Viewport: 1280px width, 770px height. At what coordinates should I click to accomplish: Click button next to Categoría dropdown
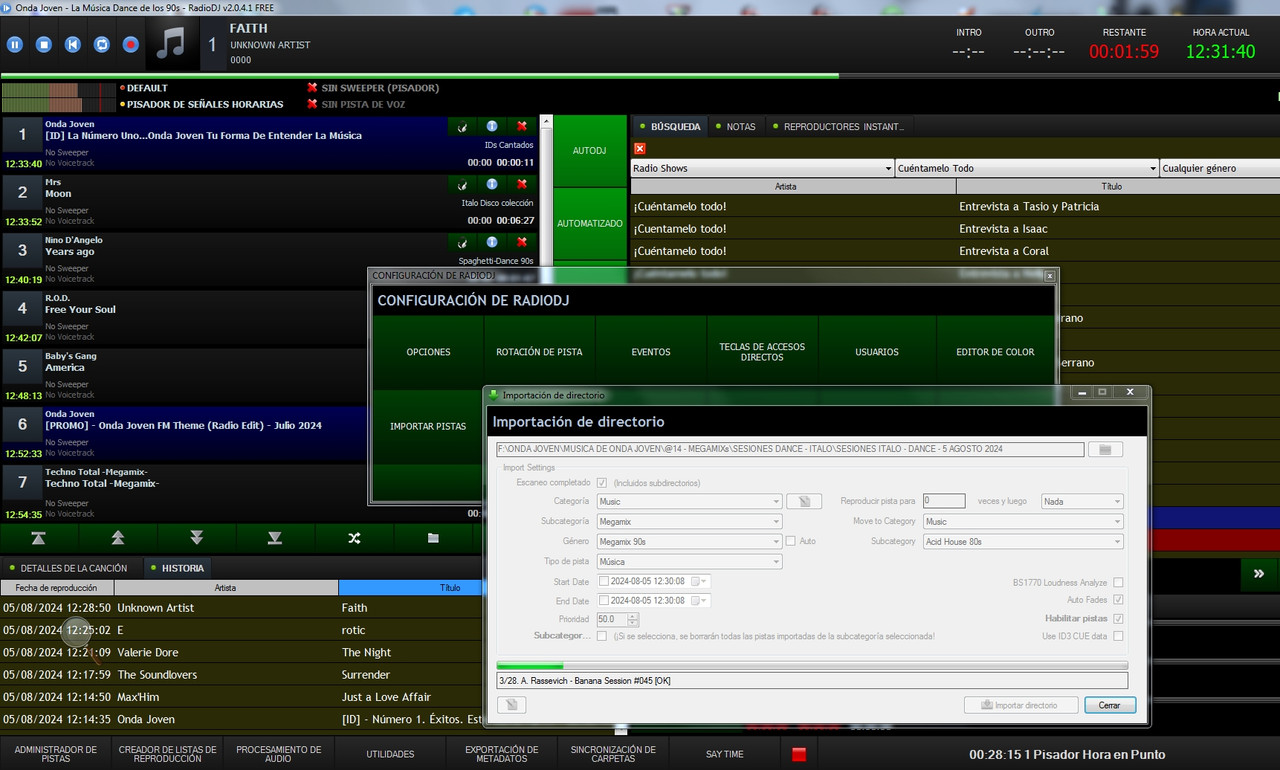(x=804, y=502)
